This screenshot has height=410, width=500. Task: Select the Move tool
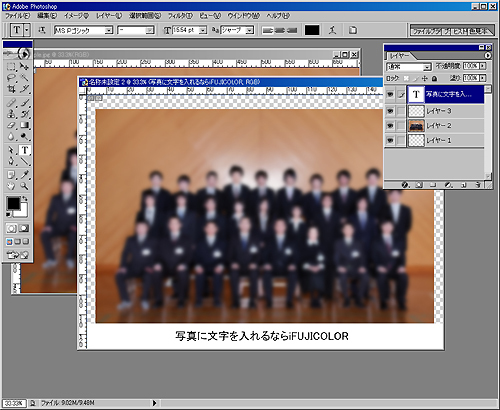point(24,66)
